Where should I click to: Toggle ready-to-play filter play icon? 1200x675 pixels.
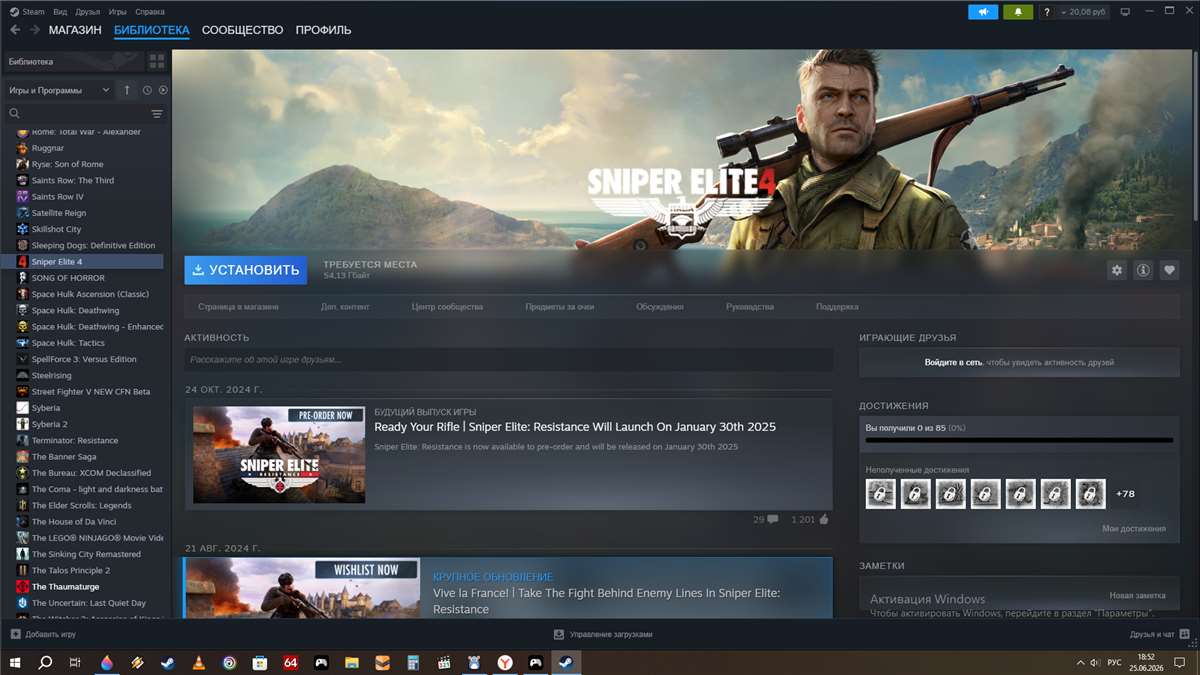coord(163,90)
